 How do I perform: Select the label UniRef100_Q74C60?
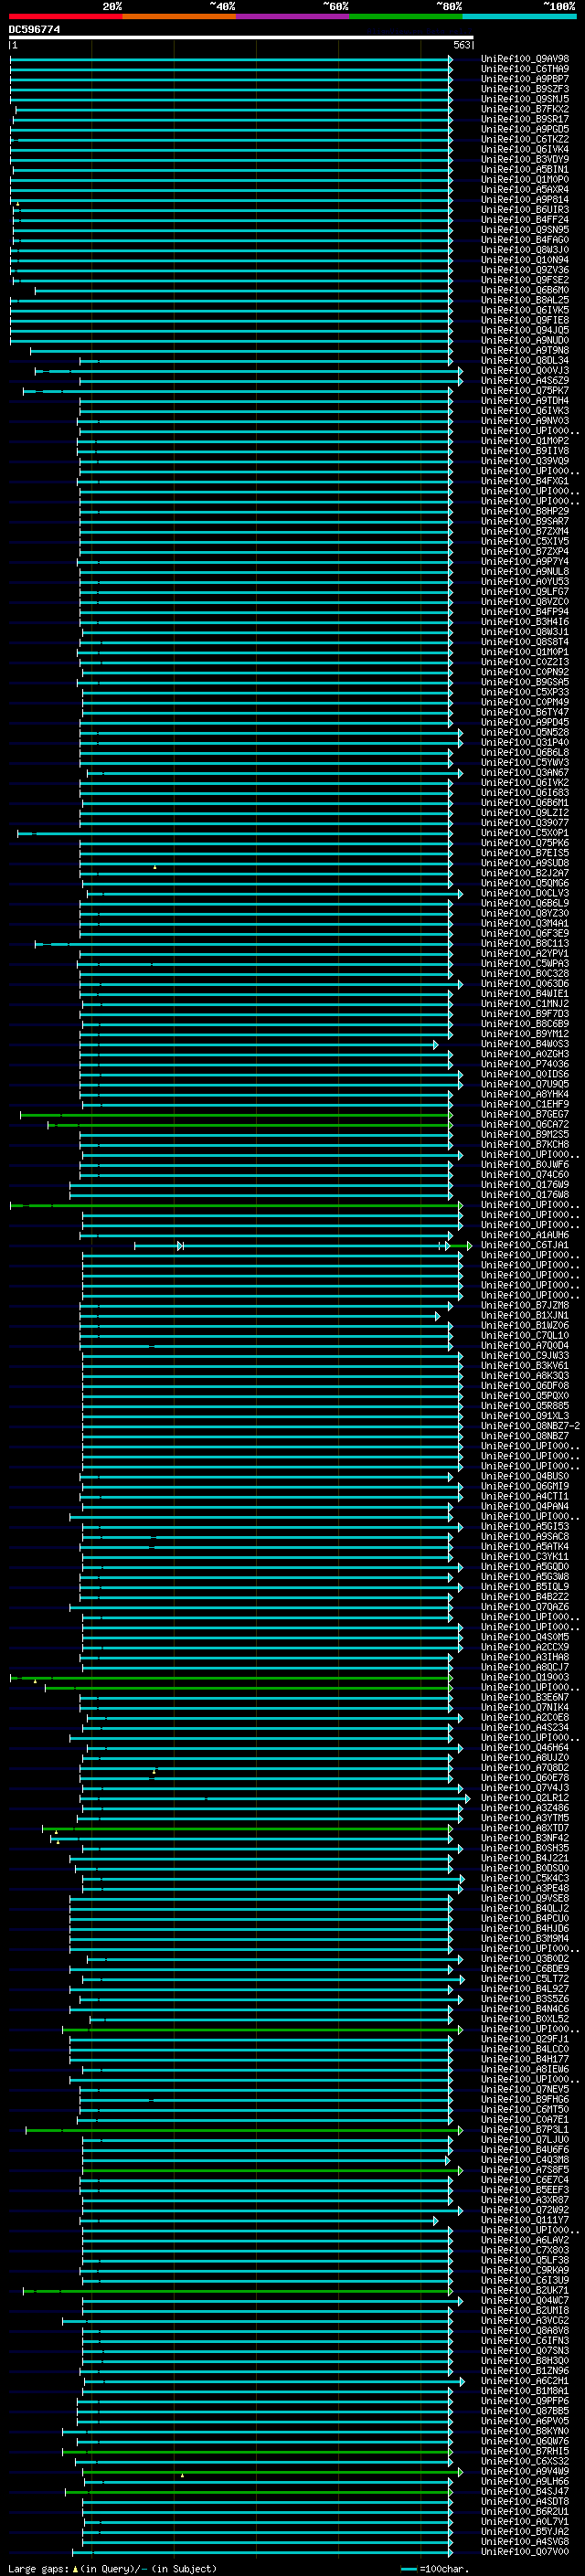coord(525,1175)
